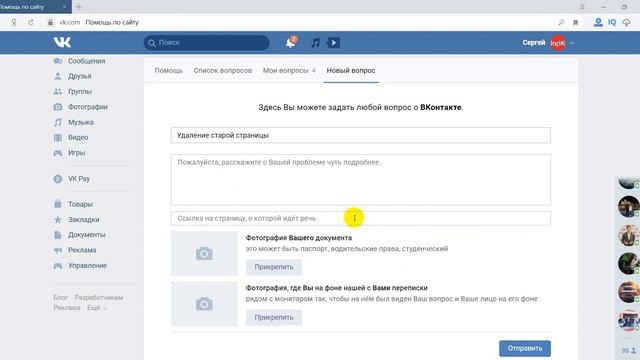This screenshot has height=360, width=640.
Task: Open the Разработчикам footer link
Action: (x=99, y=298)
